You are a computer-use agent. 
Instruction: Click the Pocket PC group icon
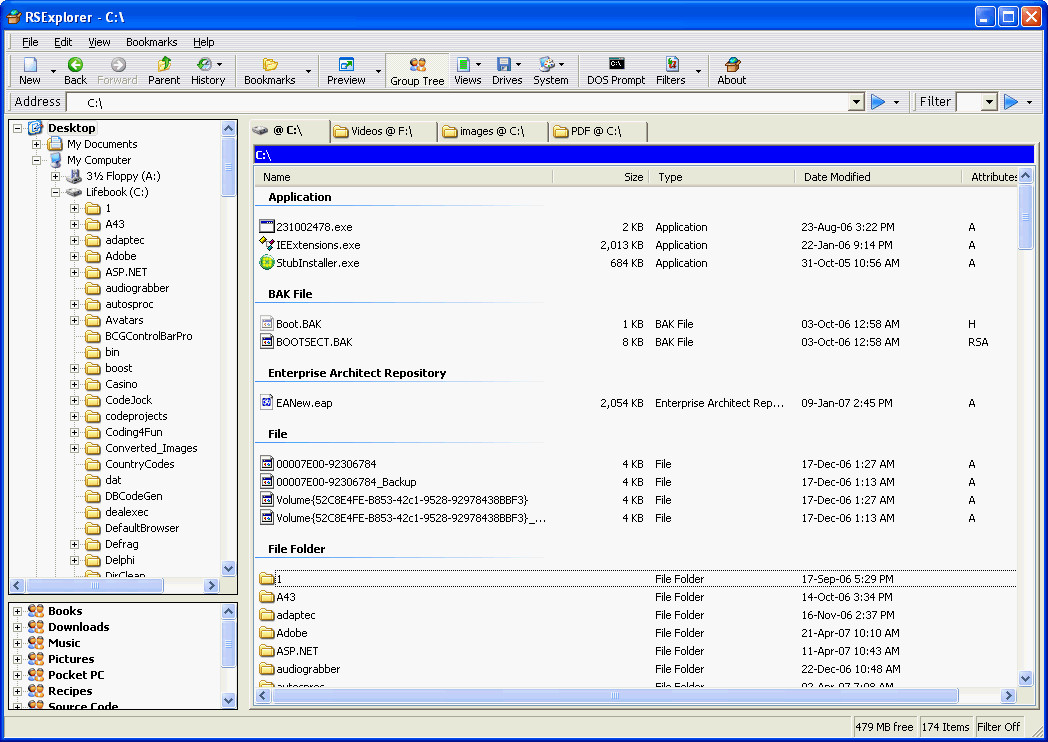click(35, 674)
